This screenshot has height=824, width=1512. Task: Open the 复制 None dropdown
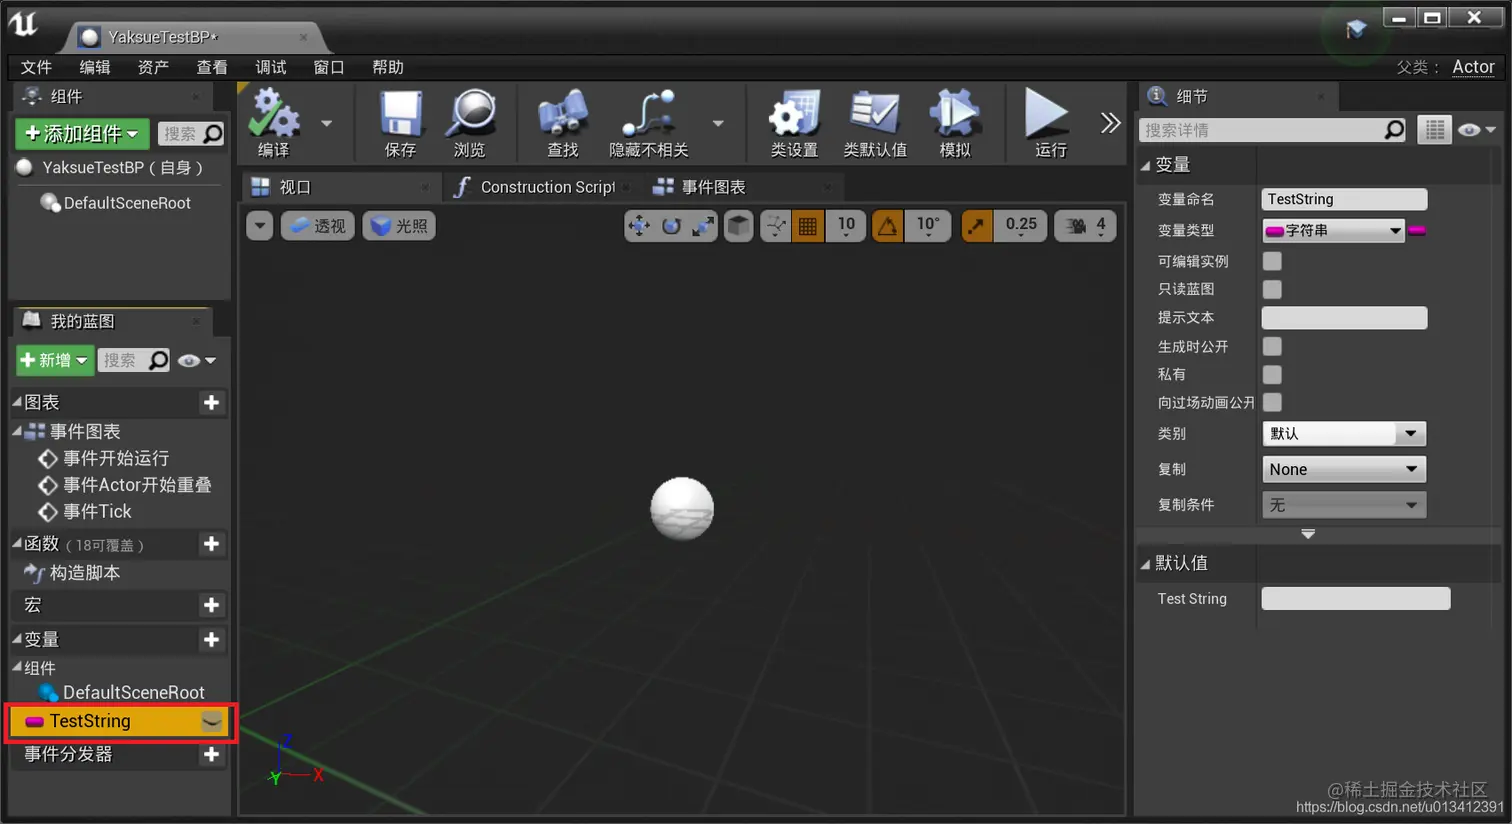coord(1344,469)
